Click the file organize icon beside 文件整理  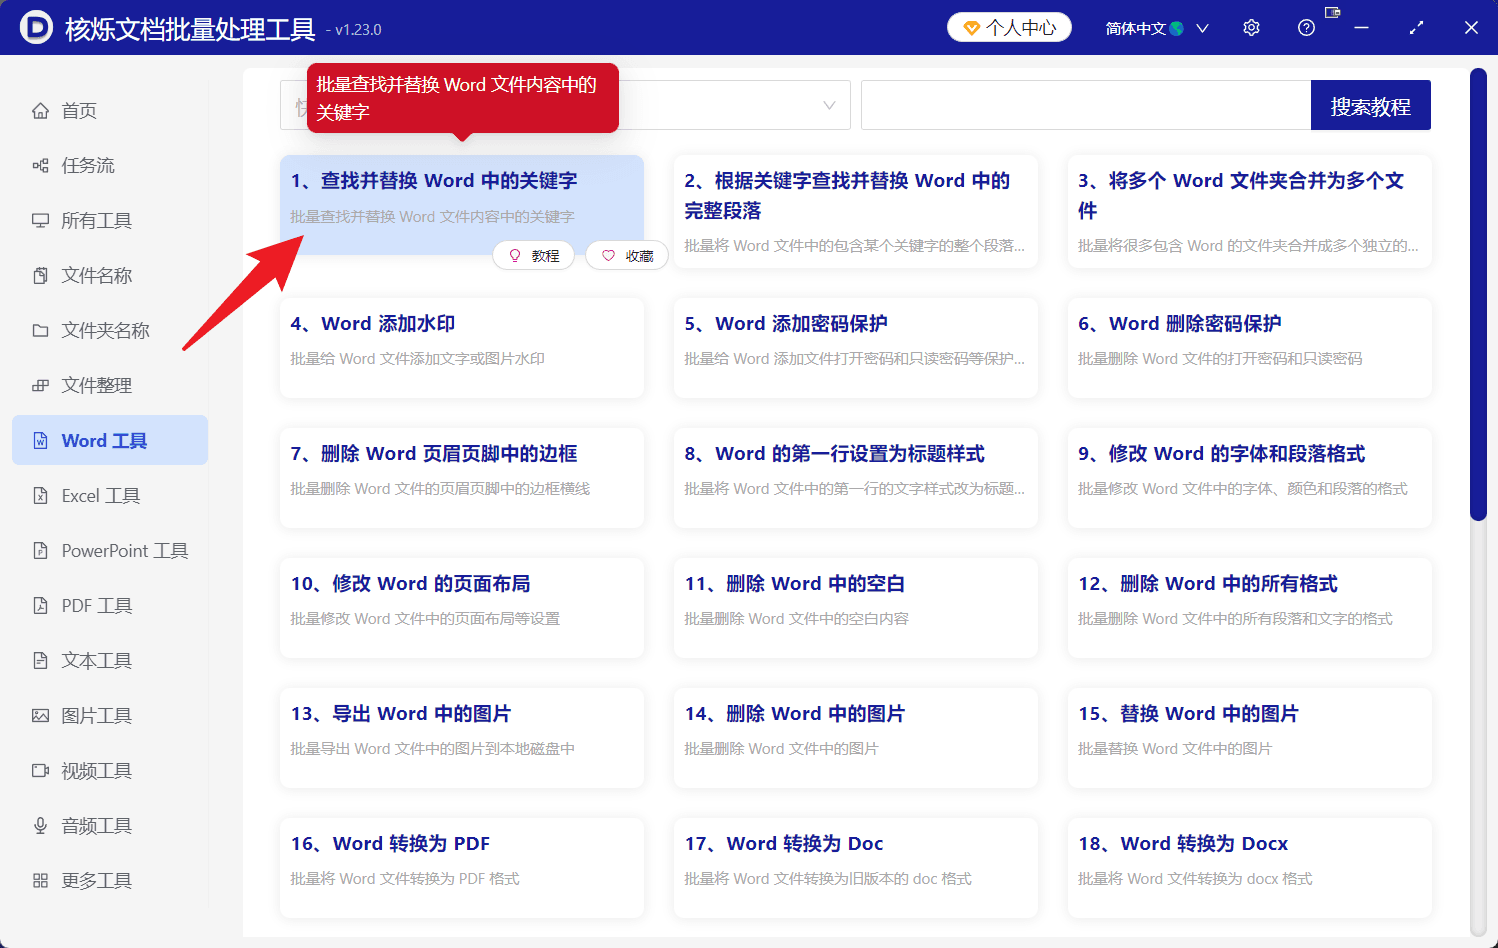(40, 386)
